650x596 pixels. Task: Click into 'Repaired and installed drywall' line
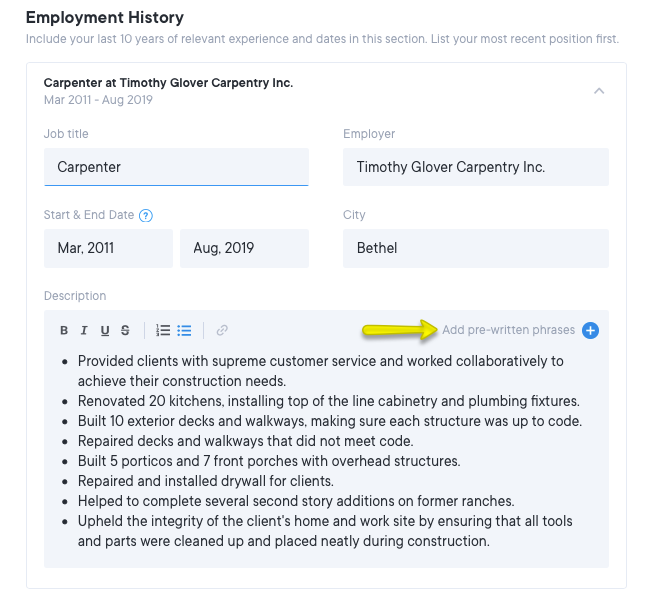pyautogui.click(x=205, y=481)
